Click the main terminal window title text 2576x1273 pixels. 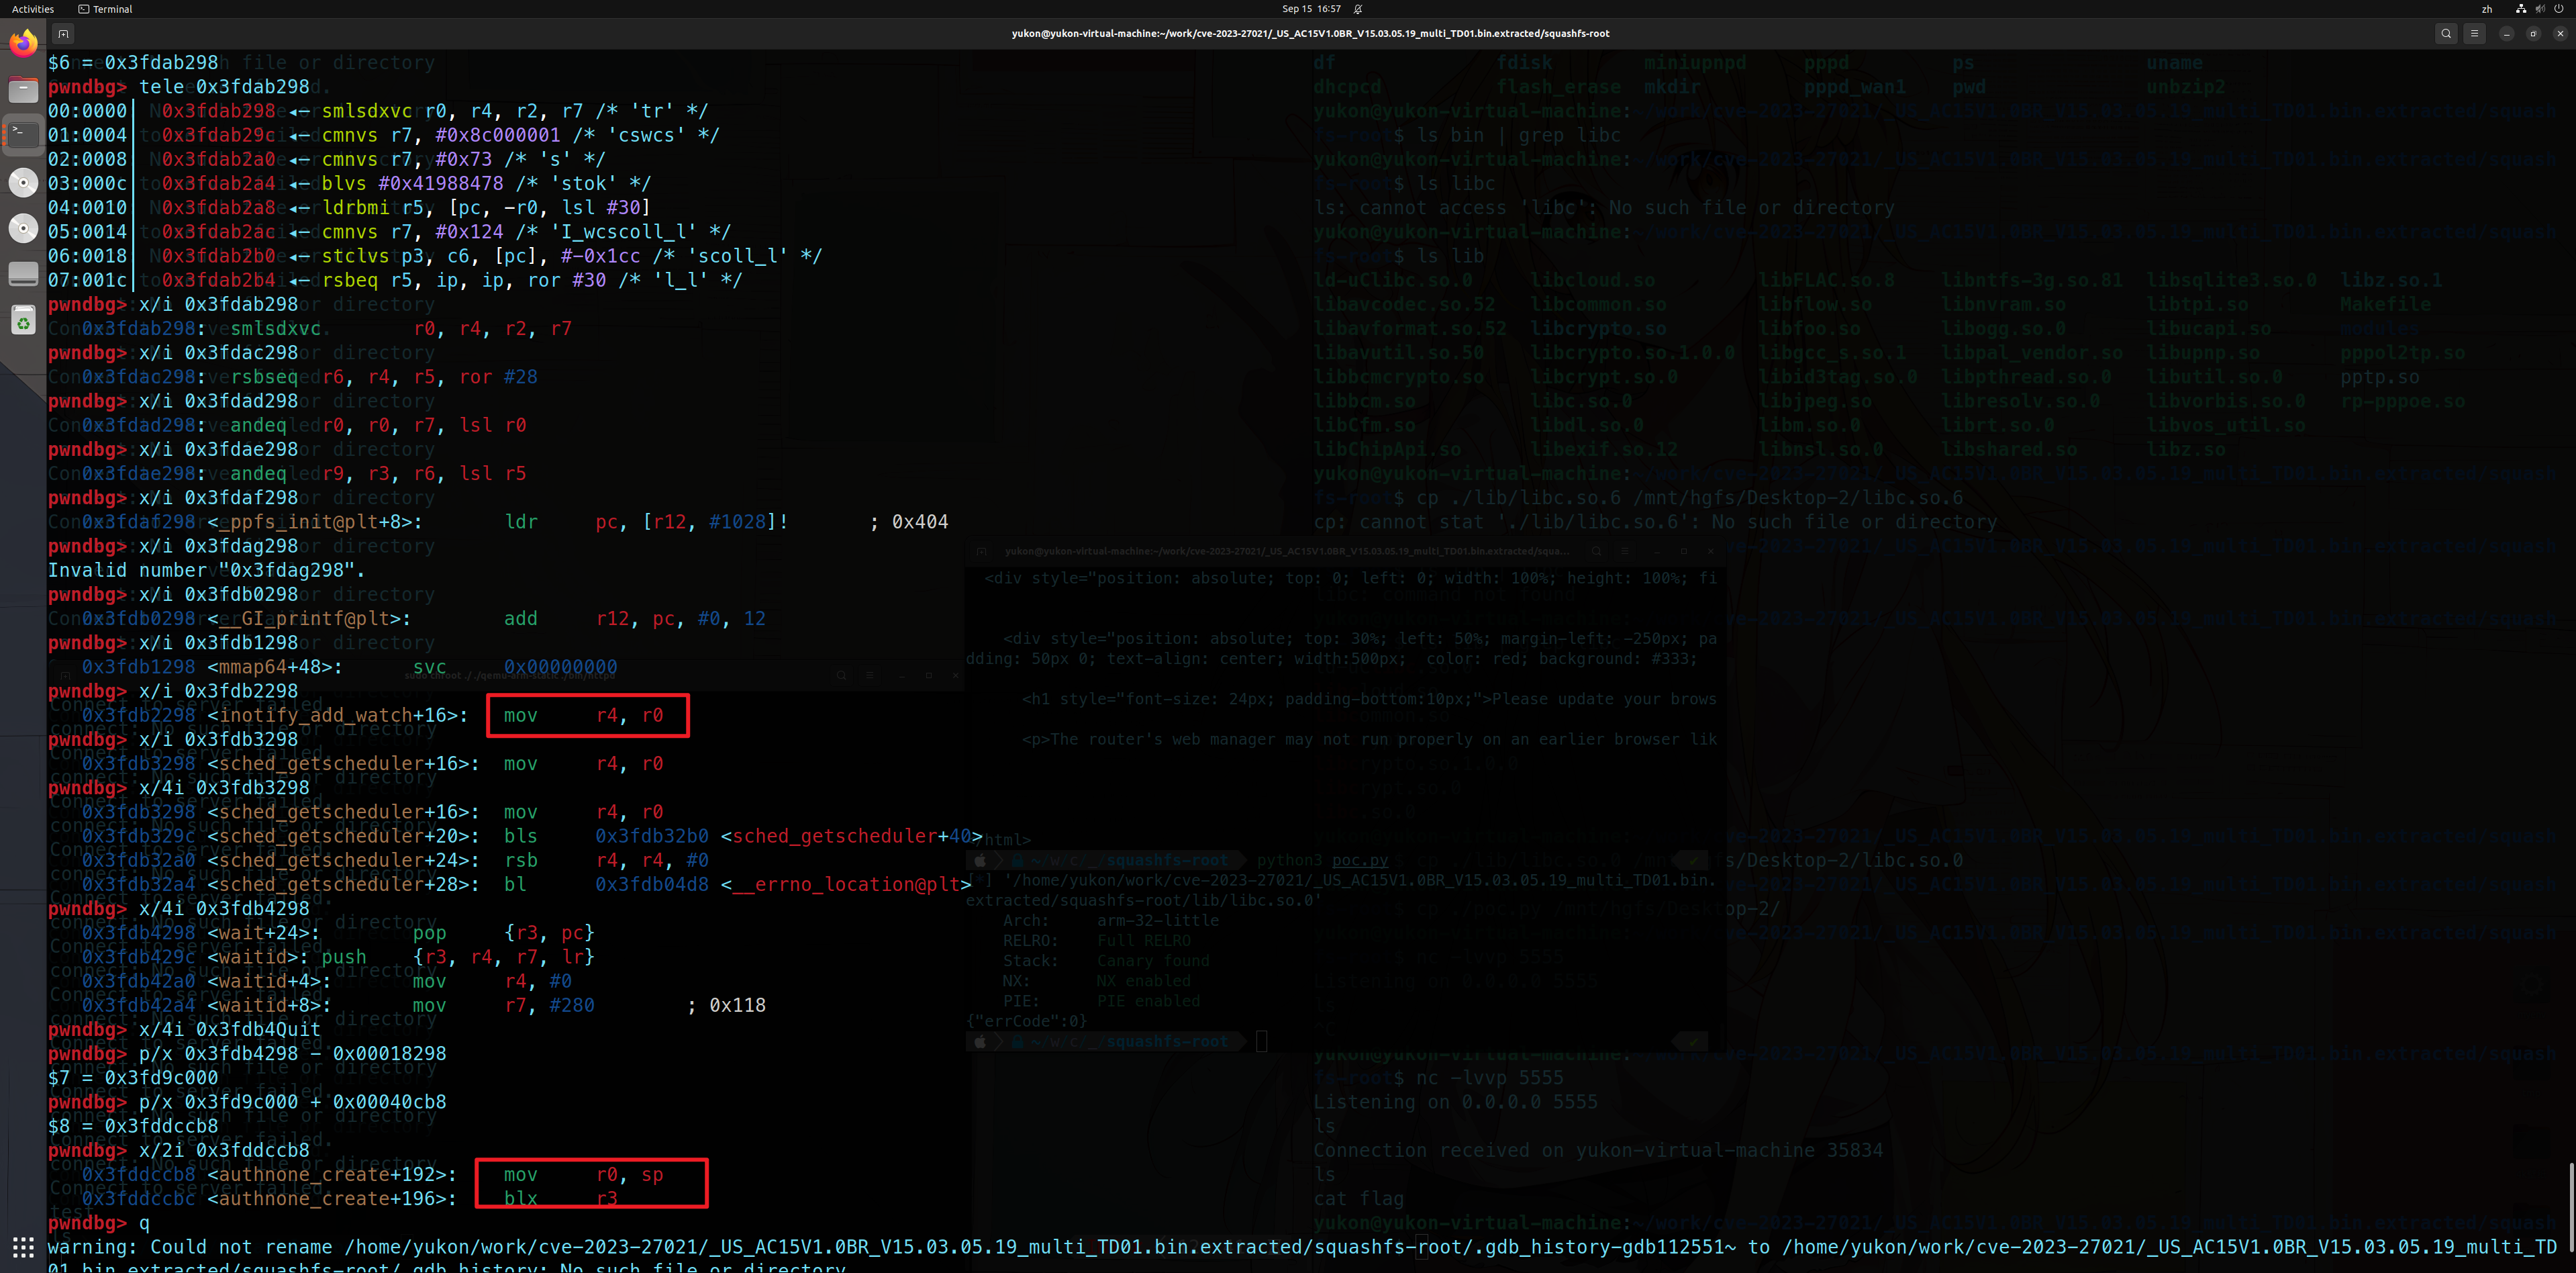1310,33
